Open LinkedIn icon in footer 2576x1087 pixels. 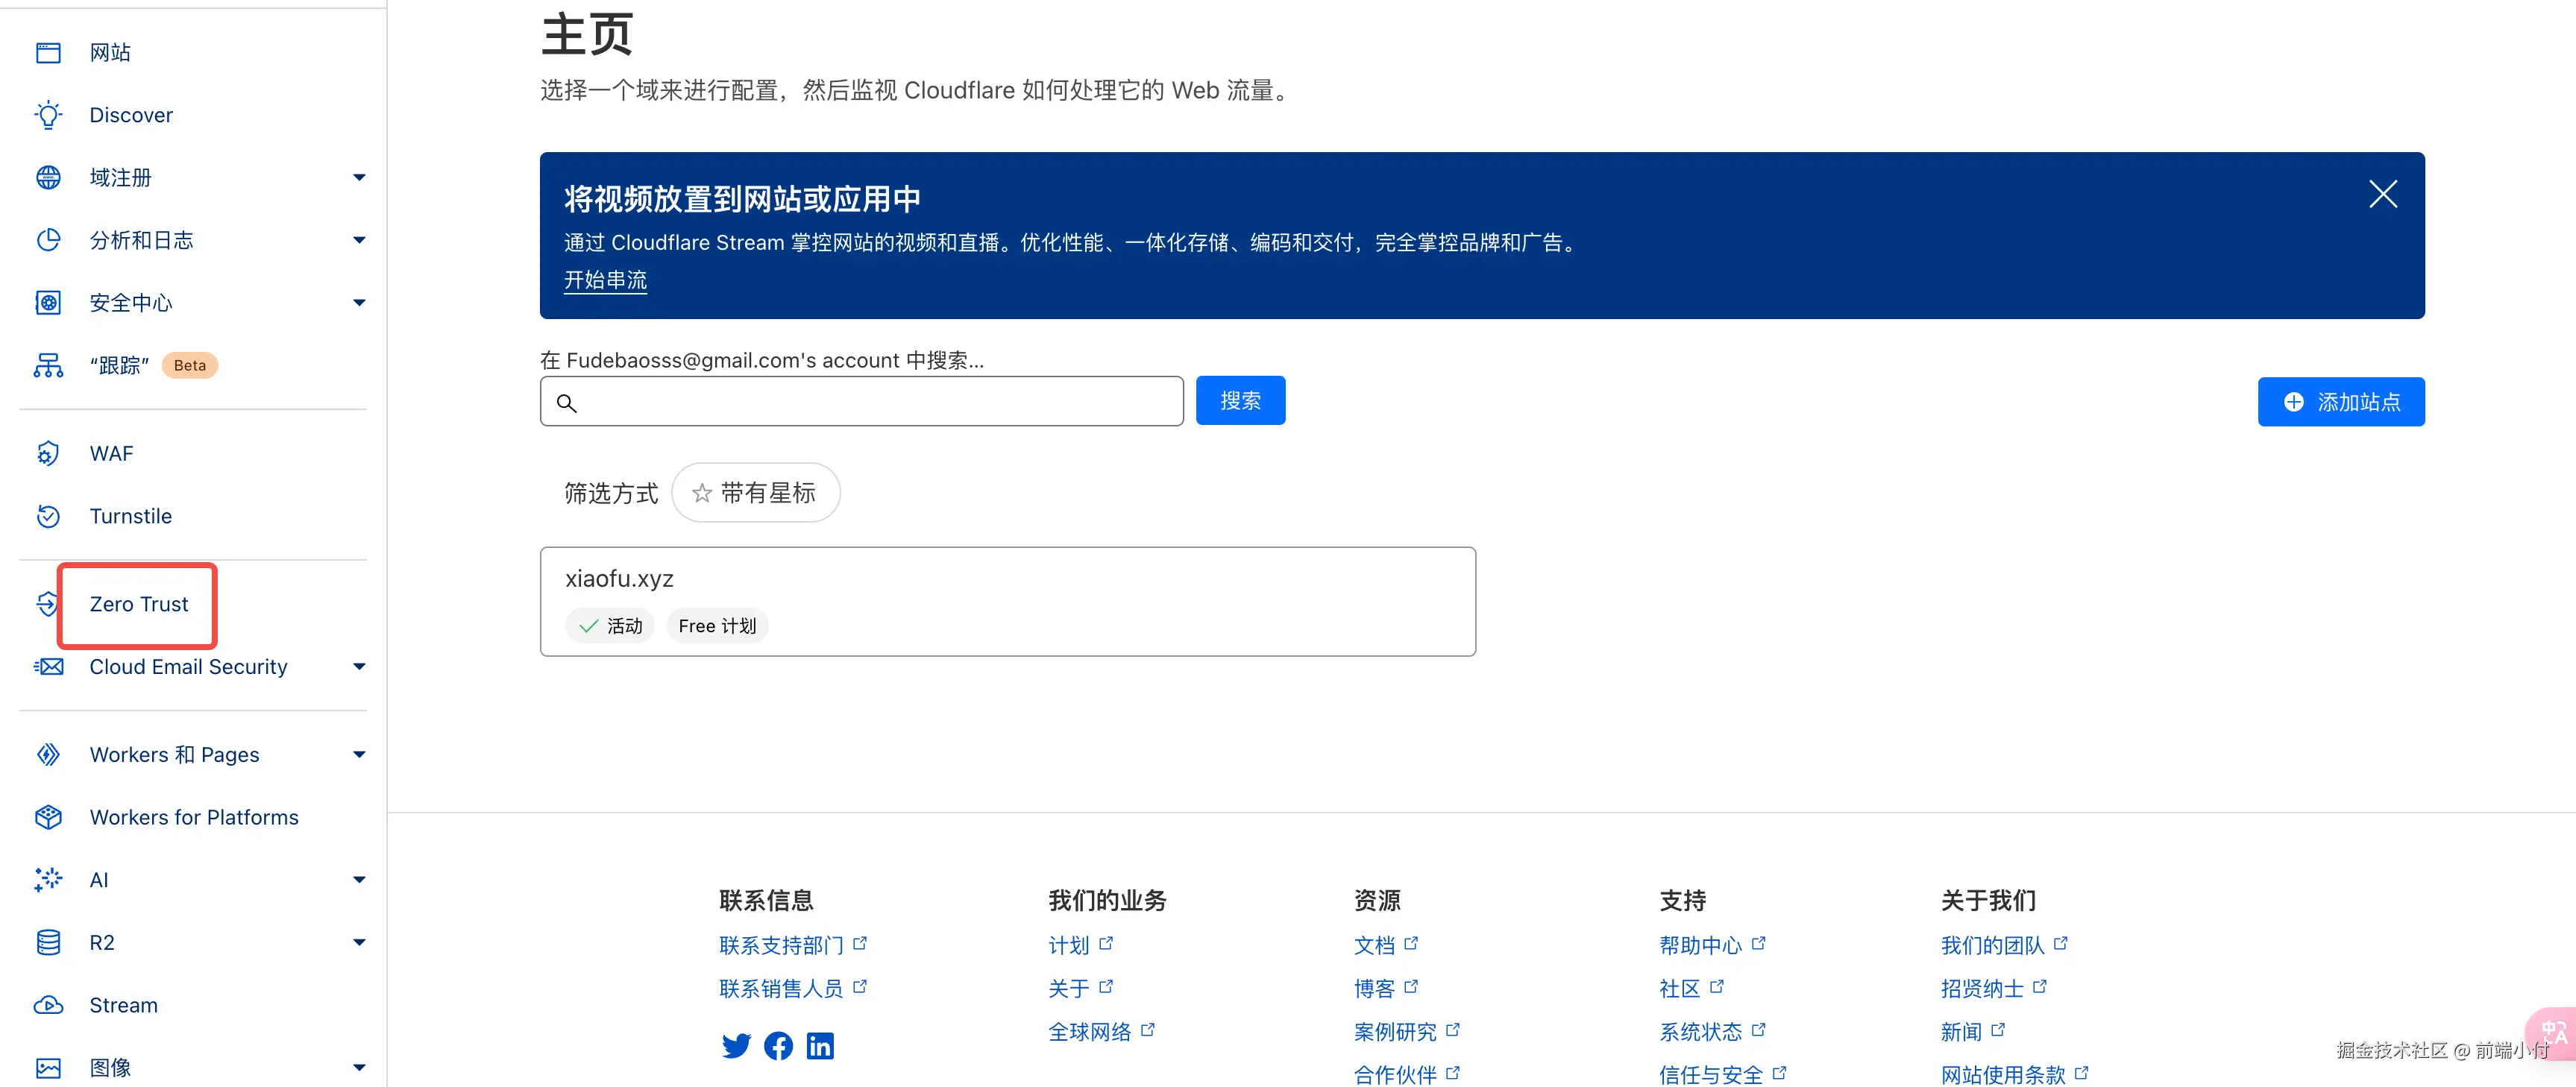point(820,1046)
